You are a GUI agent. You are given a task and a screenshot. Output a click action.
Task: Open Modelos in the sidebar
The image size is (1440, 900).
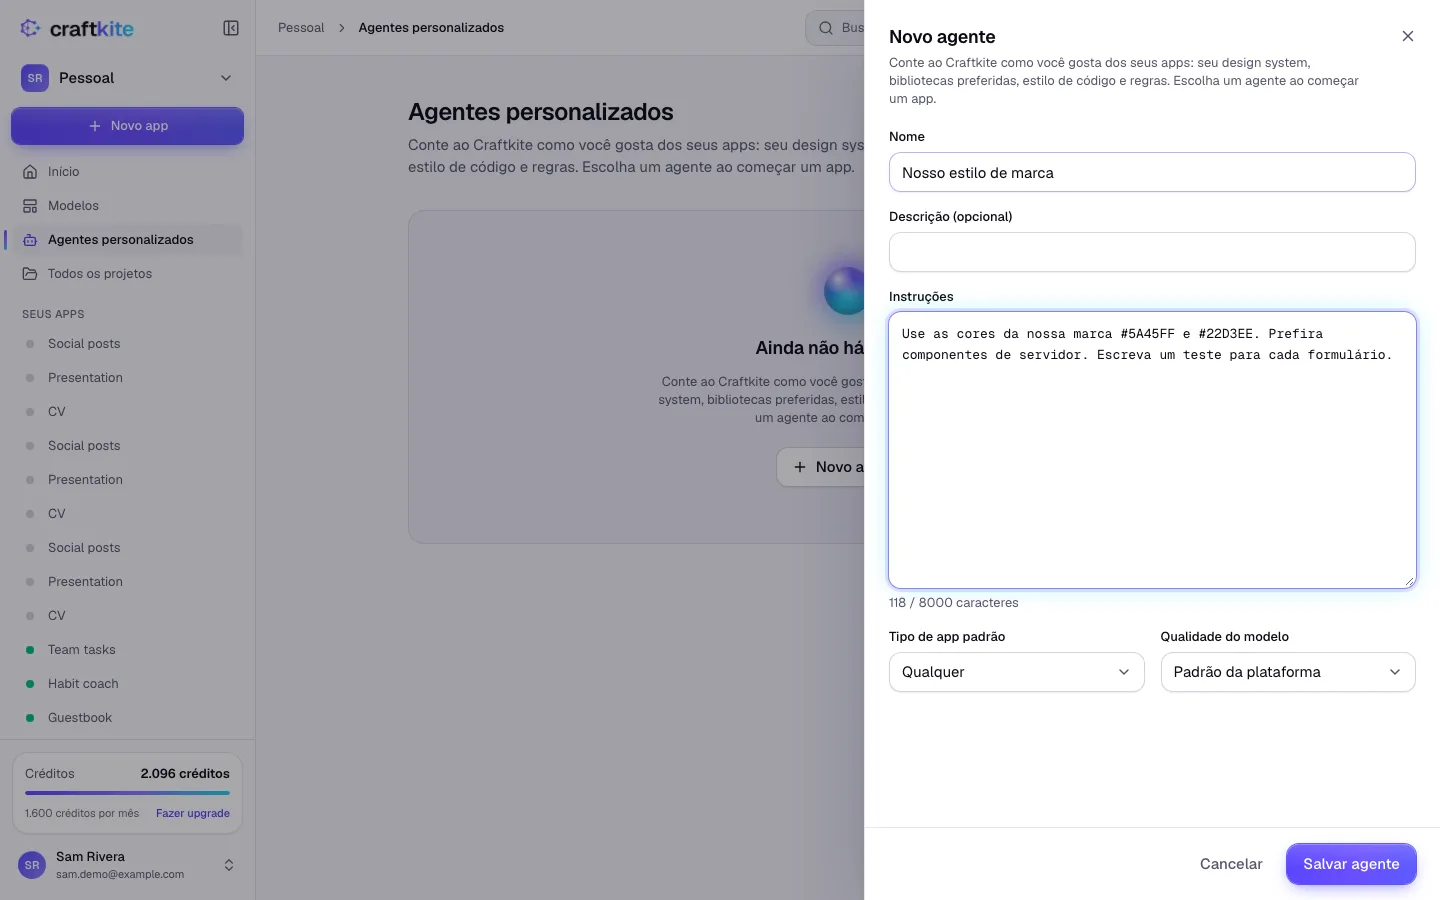point(127,206)
